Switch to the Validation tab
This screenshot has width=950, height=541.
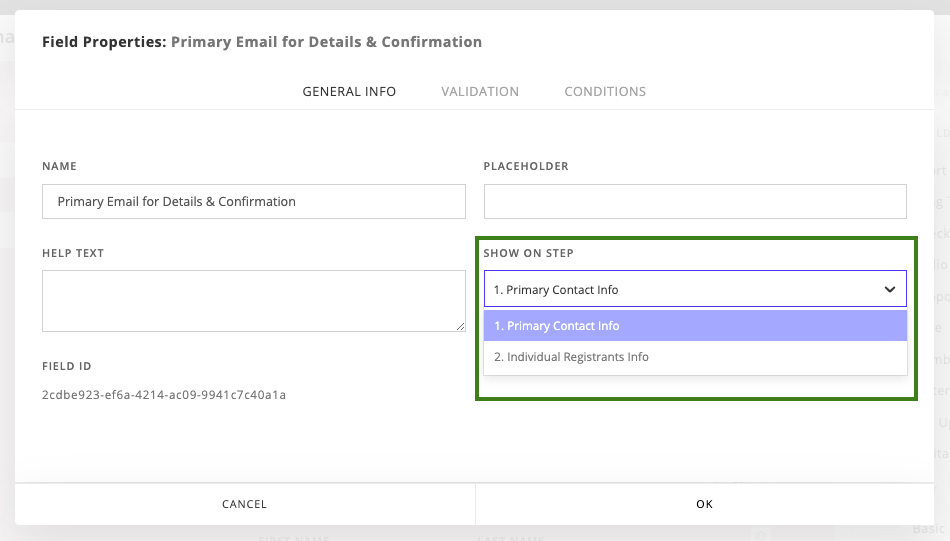tap(480, 91)
